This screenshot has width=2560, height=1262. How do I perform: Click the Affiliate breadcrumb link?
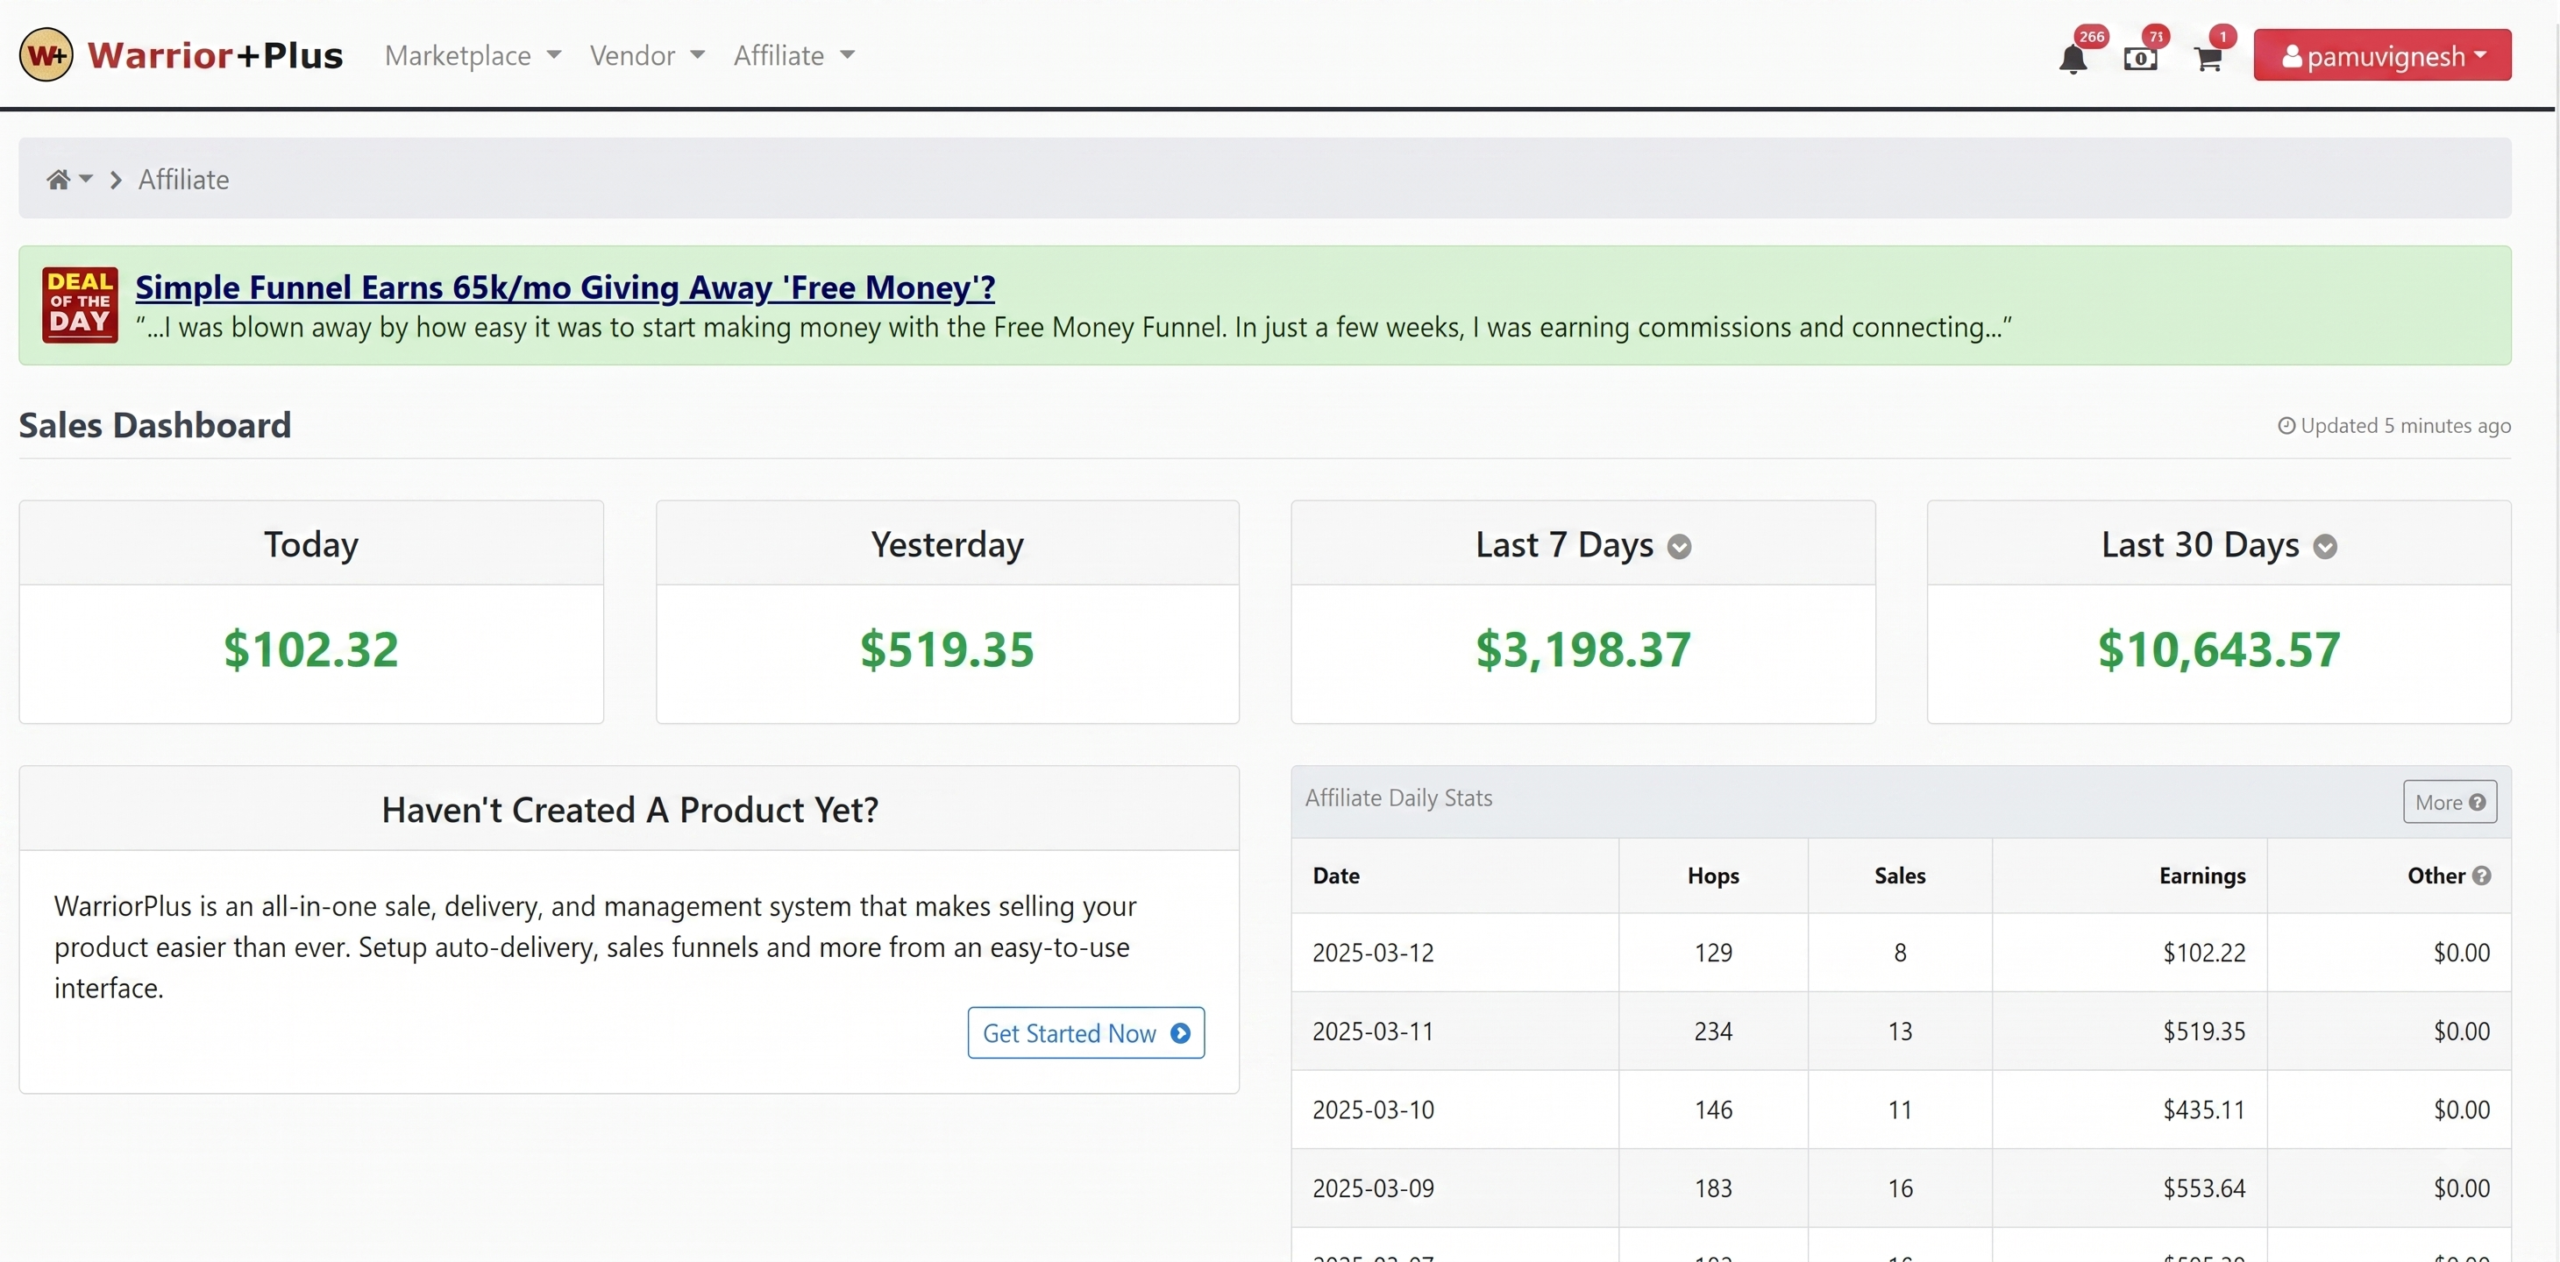[x=184, y=179]
